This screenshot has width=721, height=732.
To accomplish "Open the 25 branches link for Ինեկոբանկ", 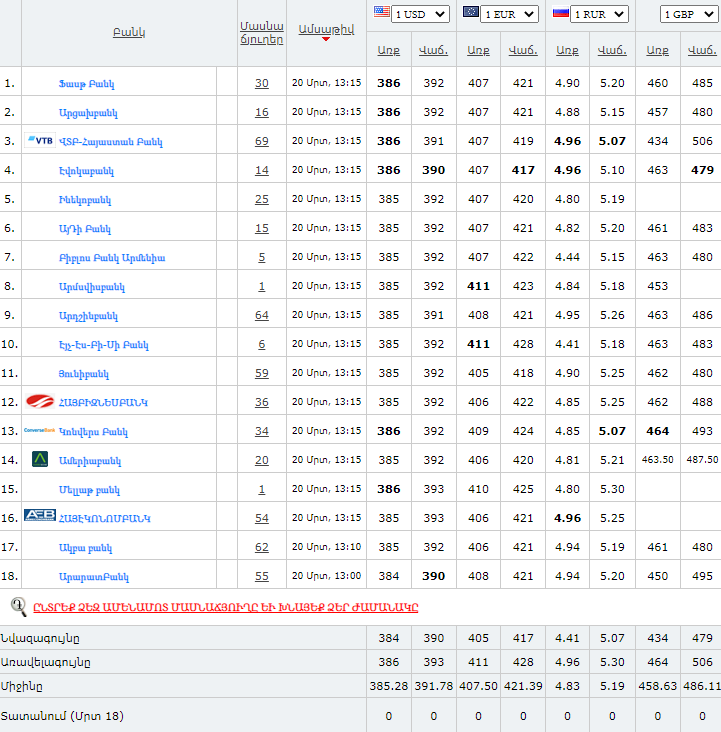I will click(262, 199).
